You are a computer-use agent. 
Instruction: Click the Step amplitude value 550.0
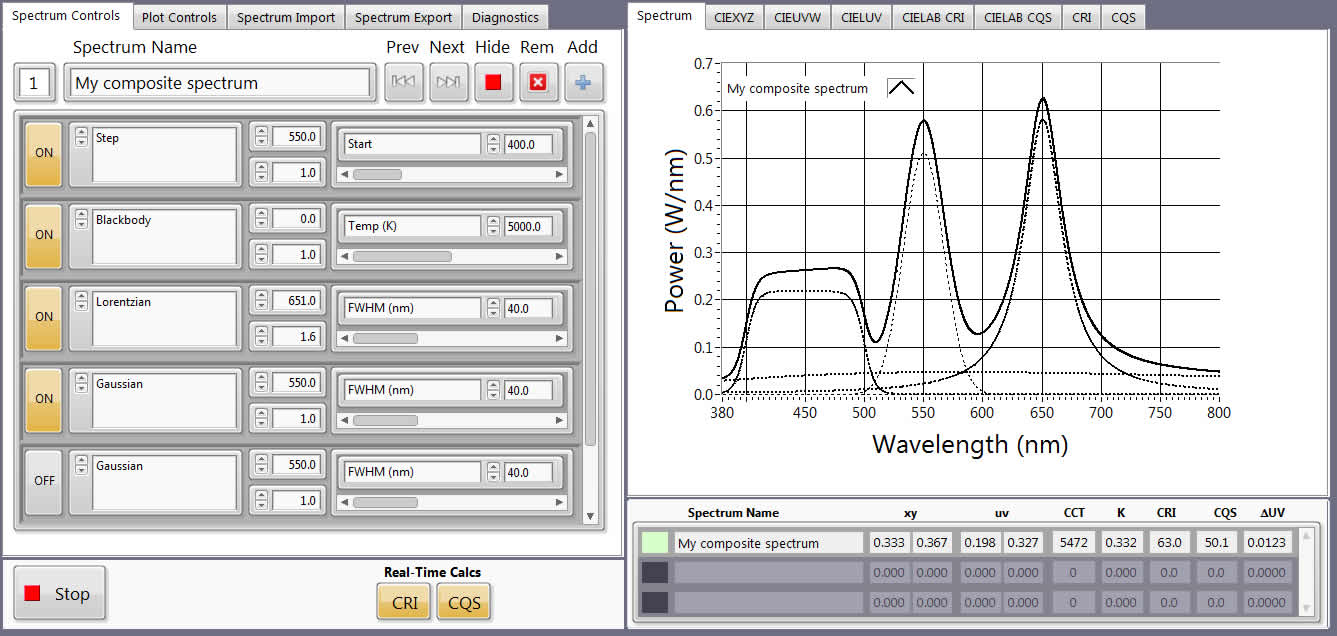point(297,136)
